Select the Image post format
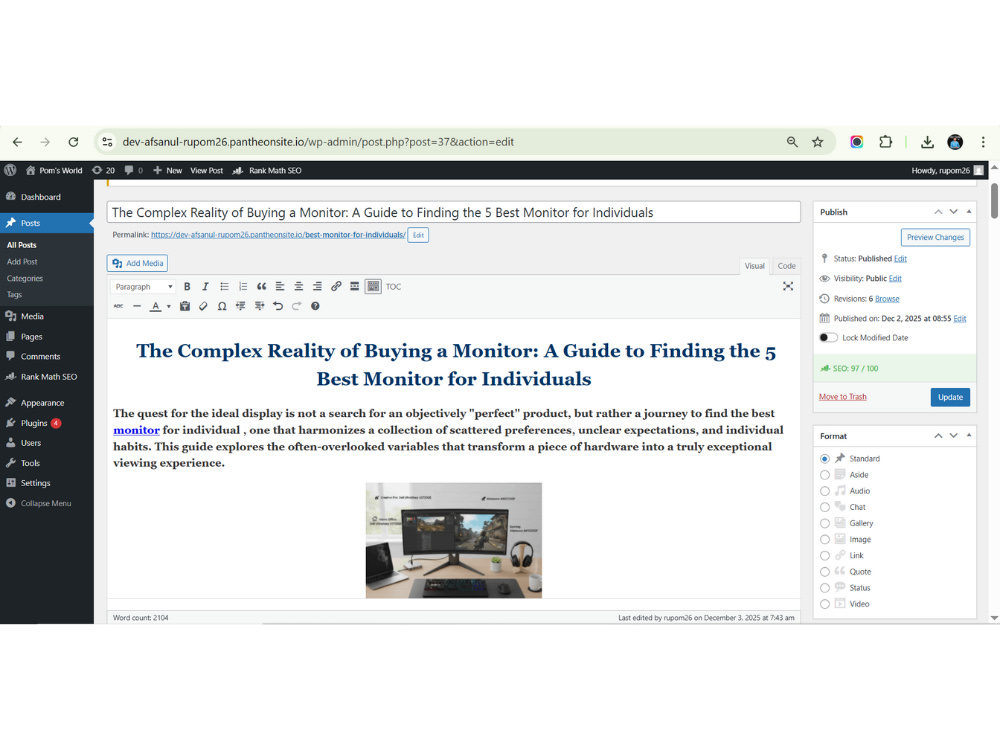 [x=825, y=540]
